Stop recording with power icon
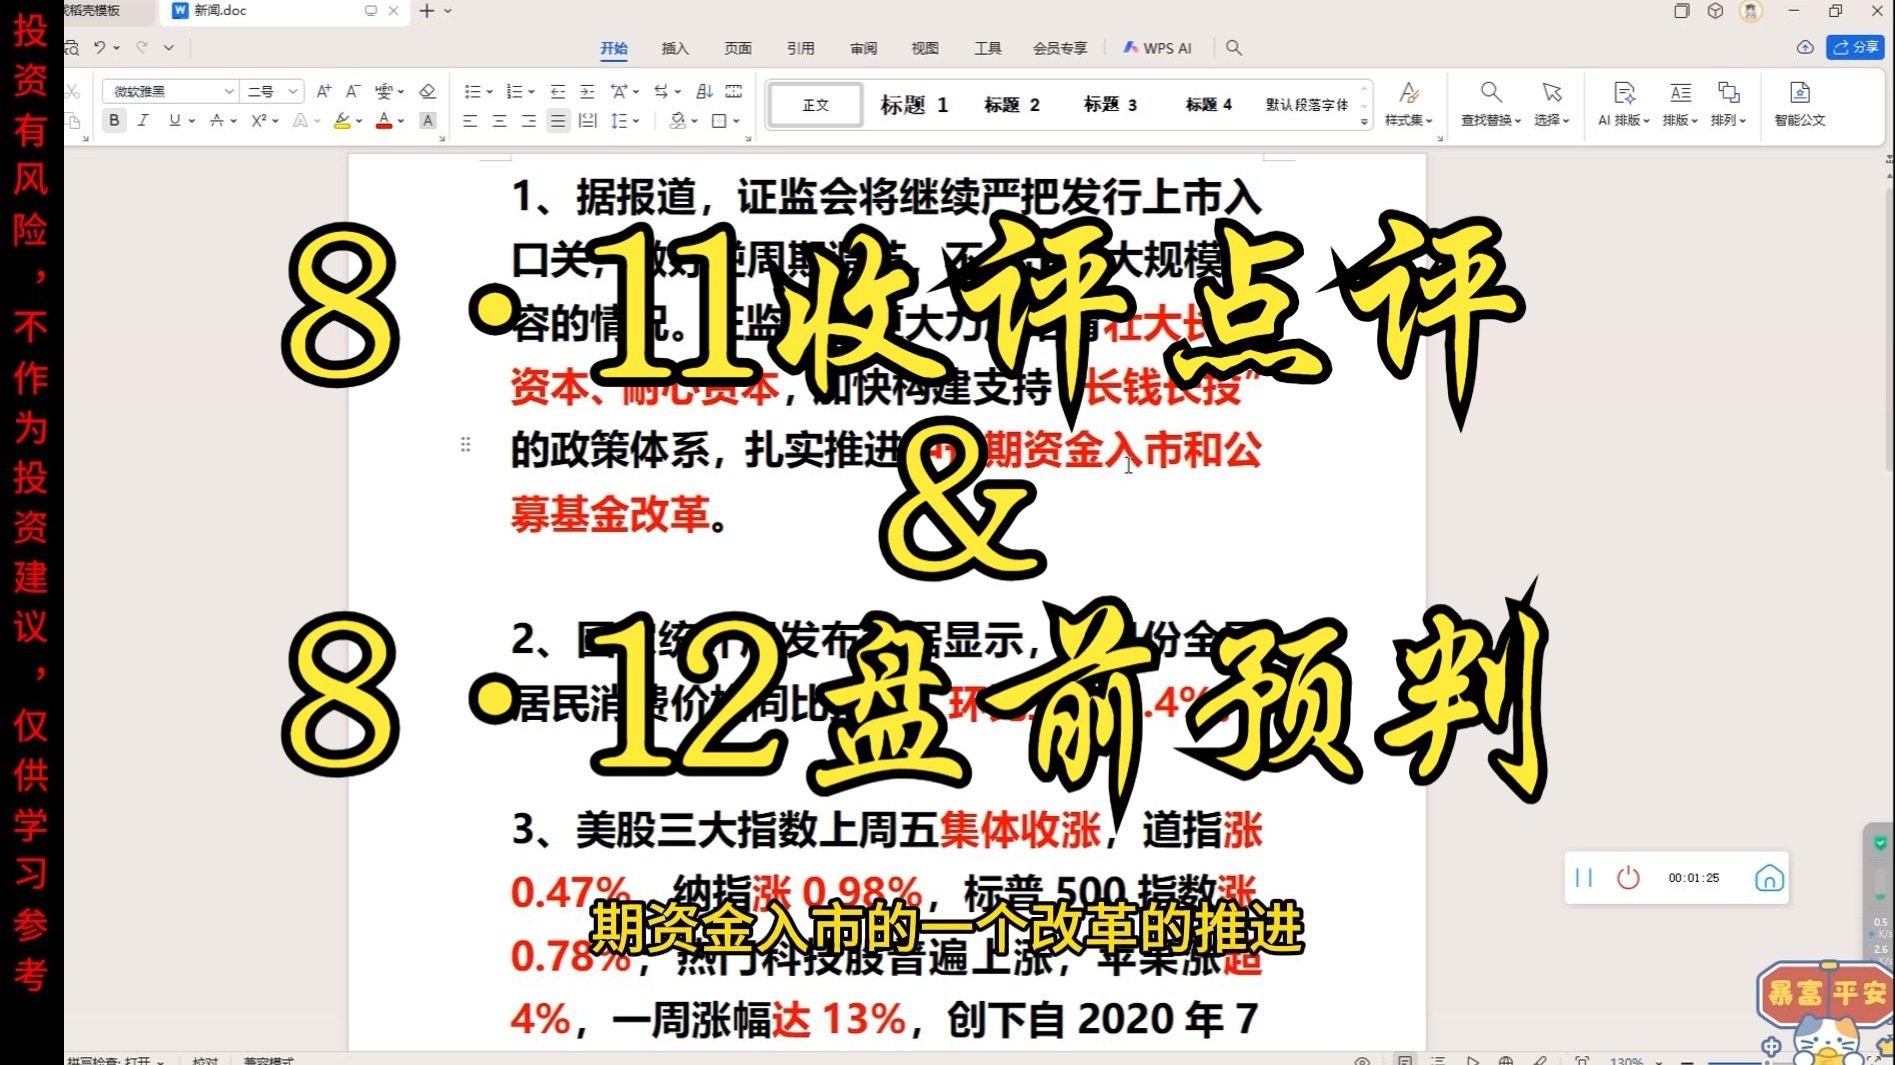 1628,878
